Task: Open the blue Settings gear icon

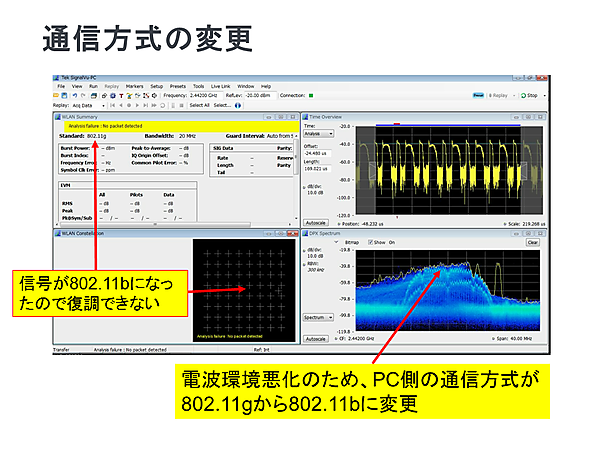Action: 113,96
